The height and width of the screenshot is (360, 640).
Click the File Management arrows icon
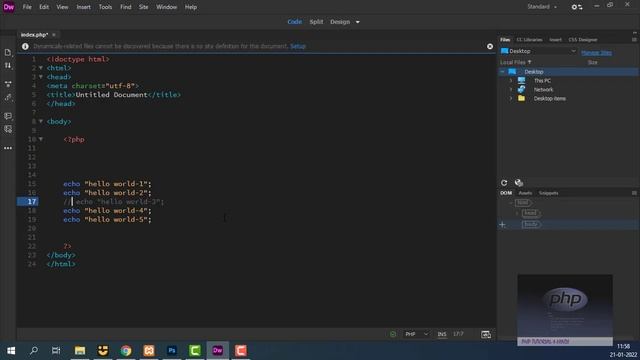point(8,65)
